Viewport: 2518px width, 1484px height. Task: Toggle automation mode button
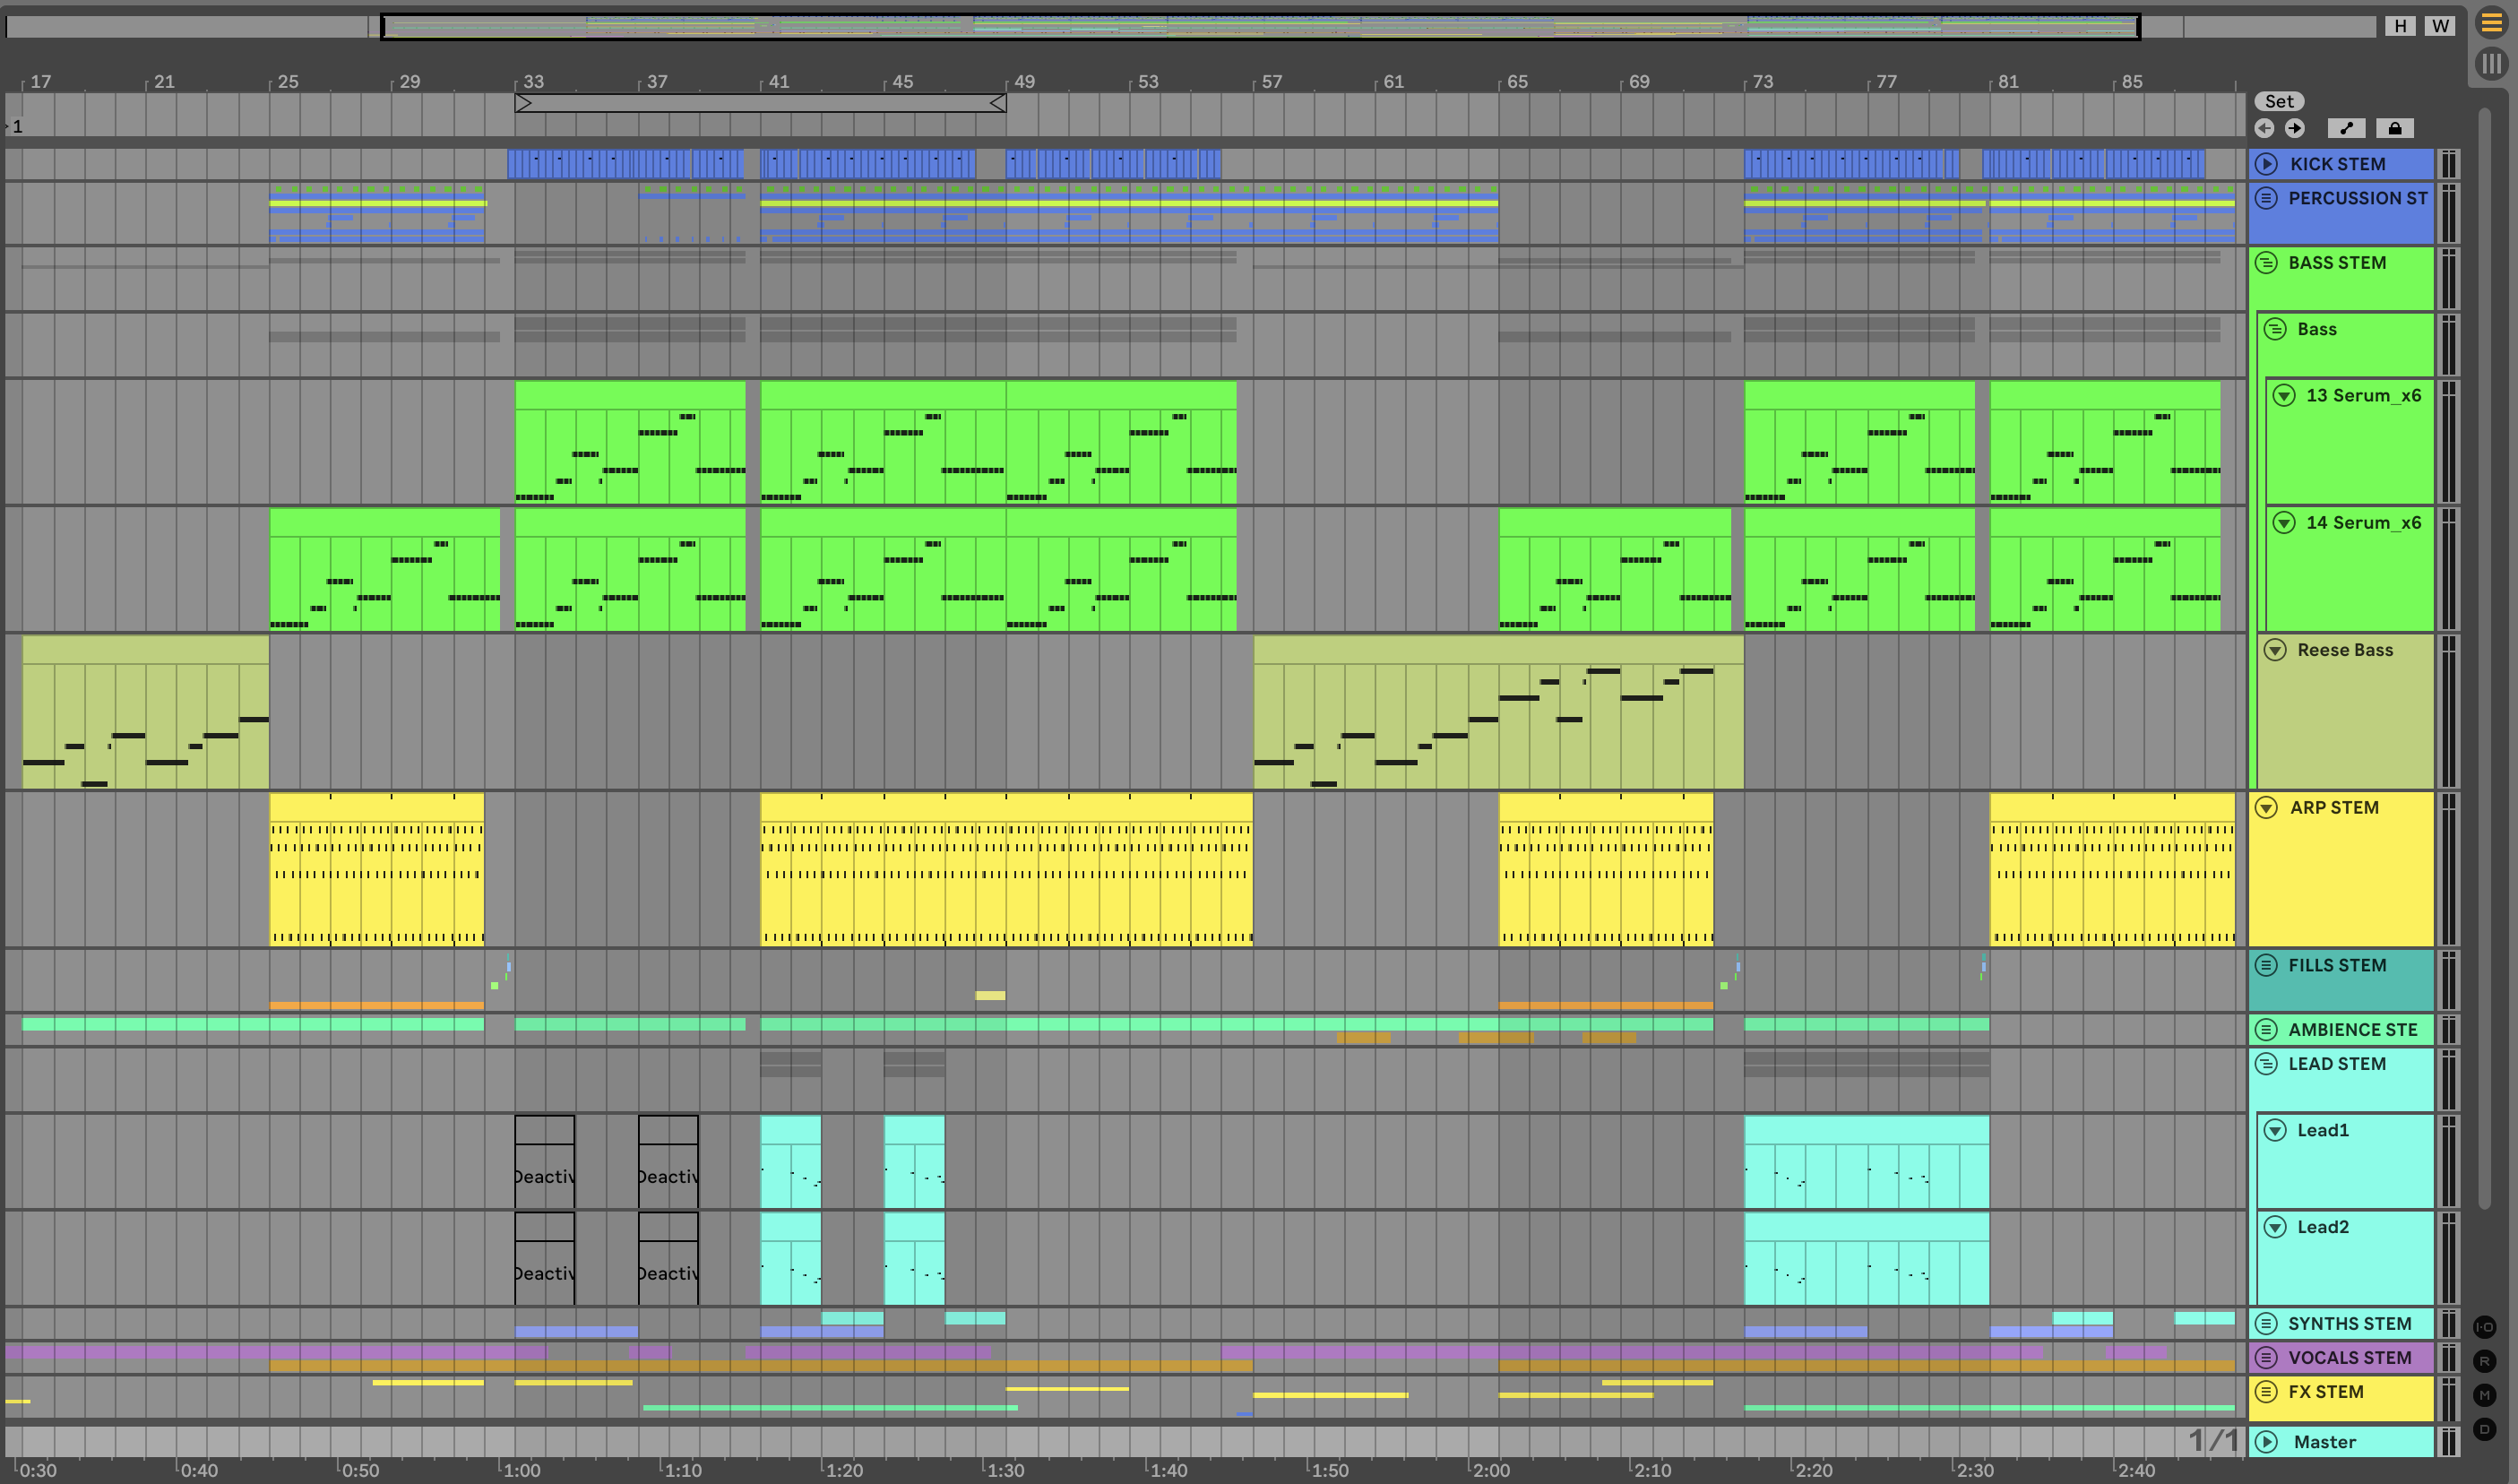2346,128
